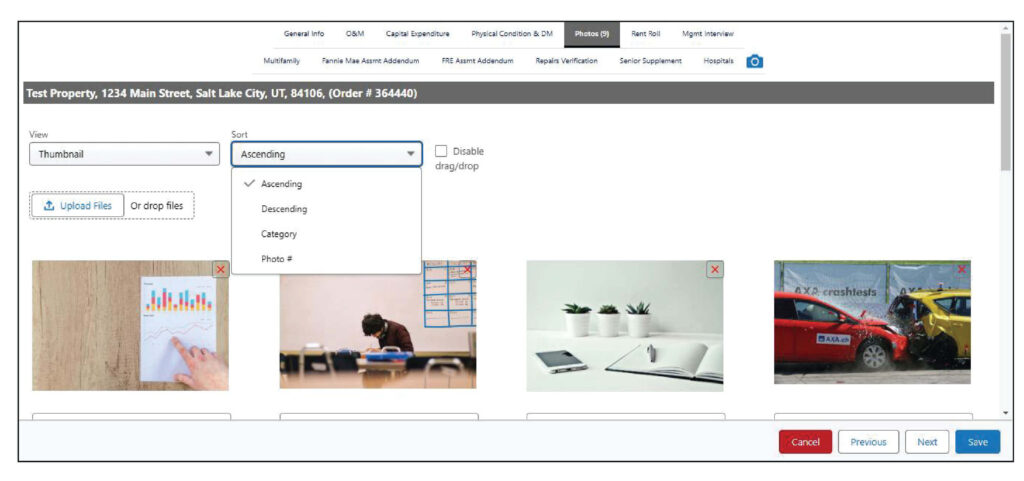Open the Multifamily tab
The image size is (1024, 481).
coord(281,61)
